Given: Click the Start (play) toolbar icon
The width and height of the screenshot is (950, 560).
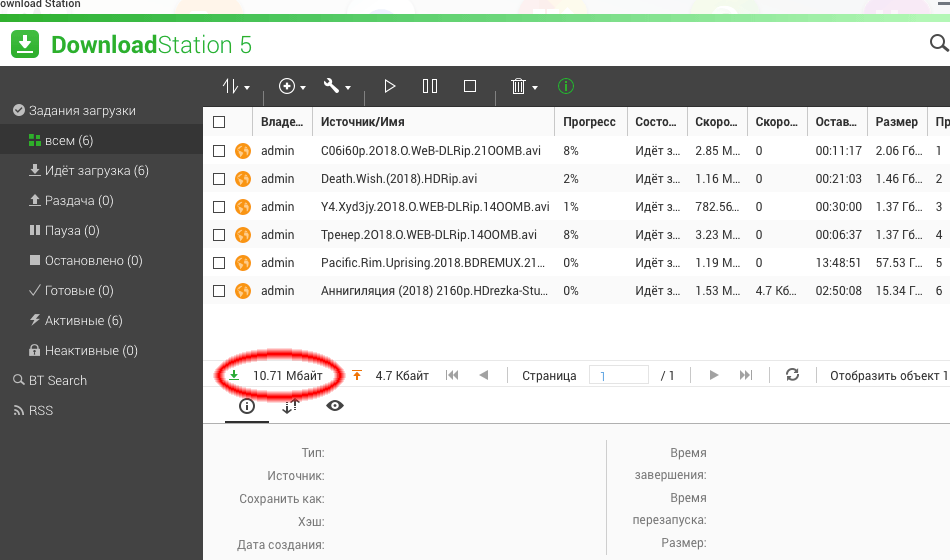Looking at the screenshot, I should click(390, 87).
